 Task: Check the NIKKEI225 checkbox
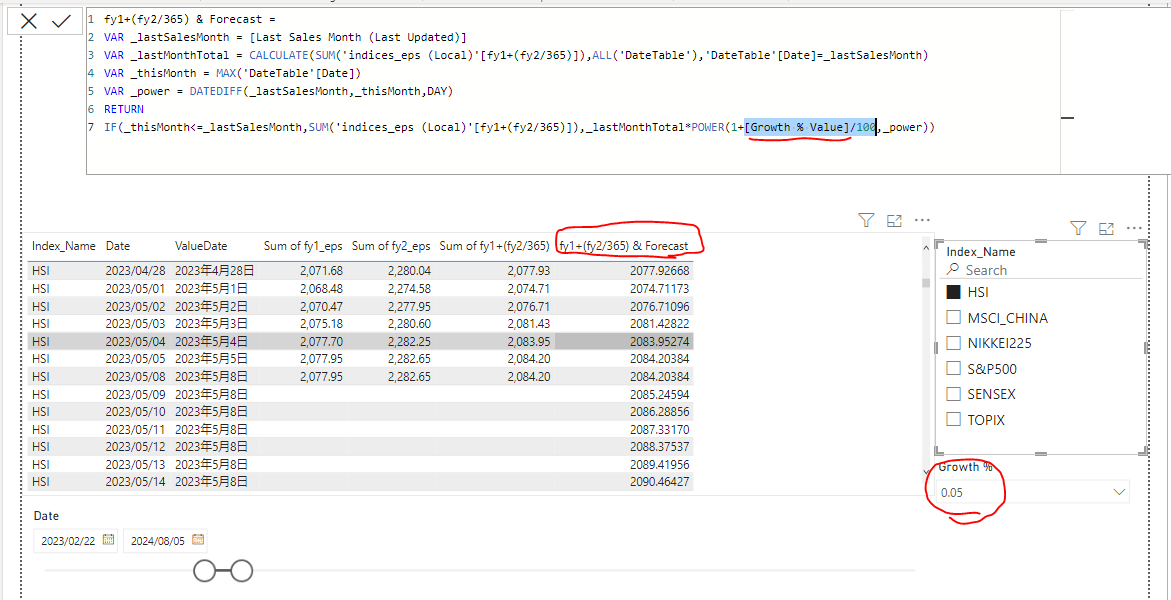pos(953,343)
